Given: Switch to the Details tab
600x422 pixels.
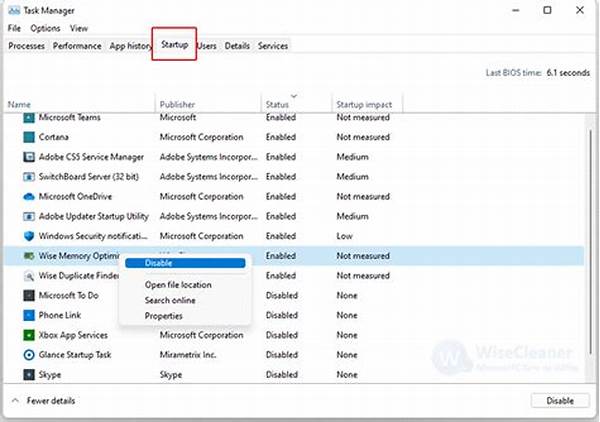Looking at the screenshot, I should click(x=237, y=46).
